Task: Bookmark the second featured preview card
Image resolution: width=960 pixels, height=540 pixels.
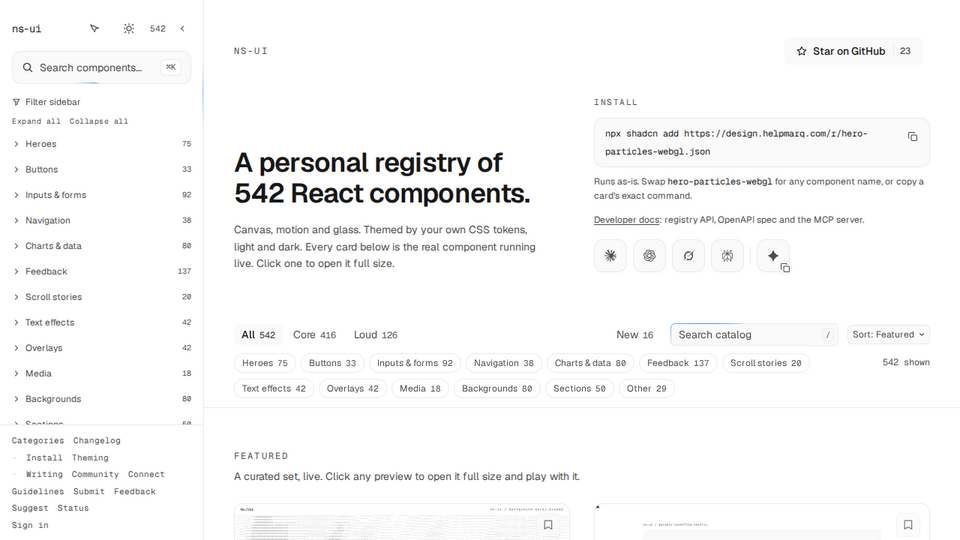Action: pyautogui.click(x=908, y=525)
